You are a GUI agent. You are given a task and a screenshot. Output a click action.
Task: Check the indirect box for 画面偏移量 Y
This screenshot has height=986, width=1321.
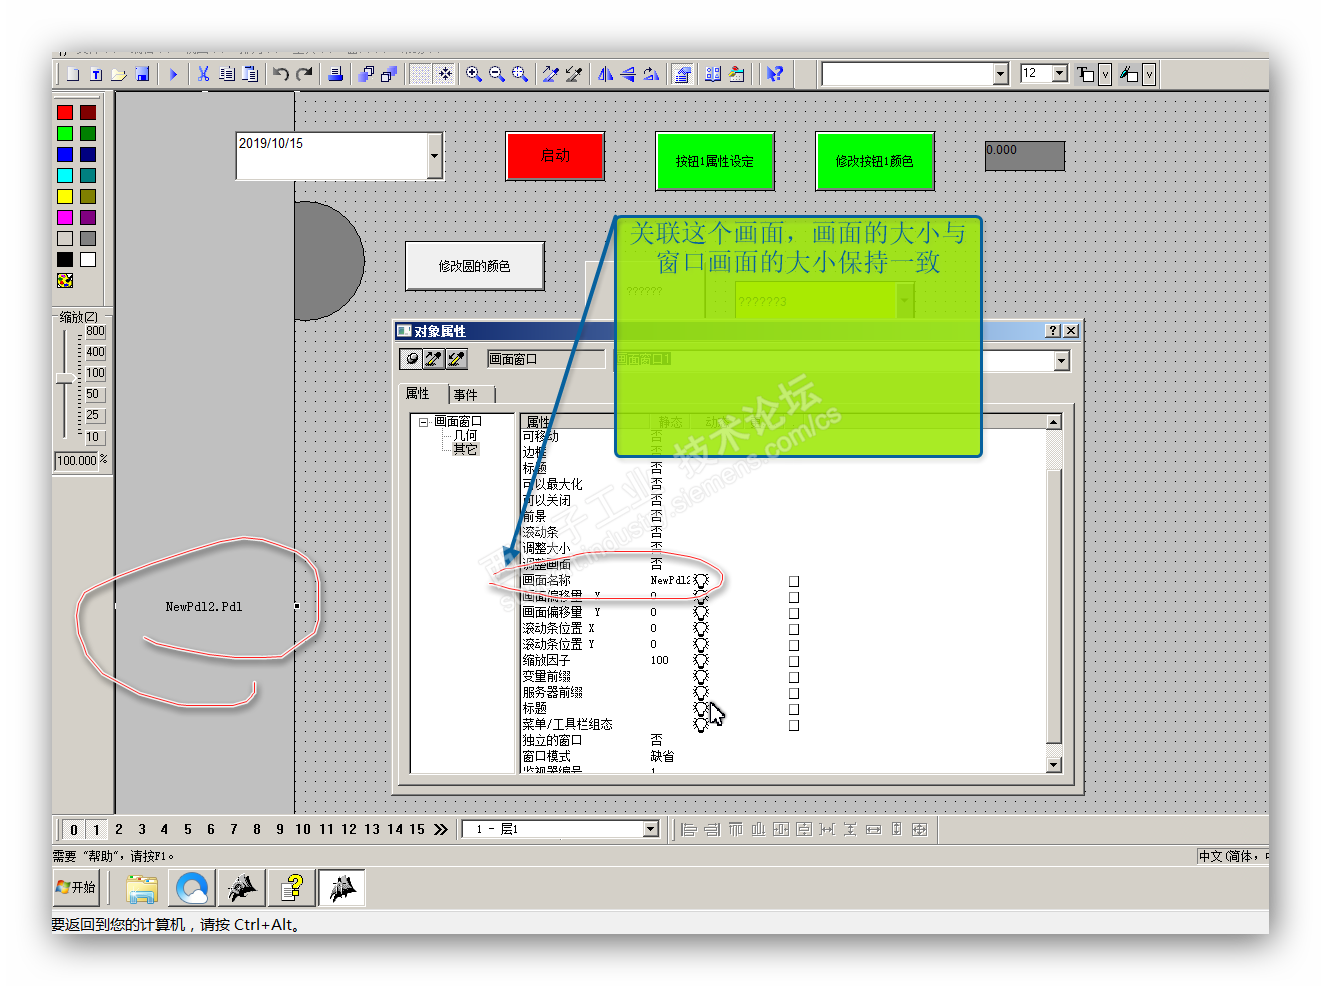pyautogui.click(x=794, y=613)
